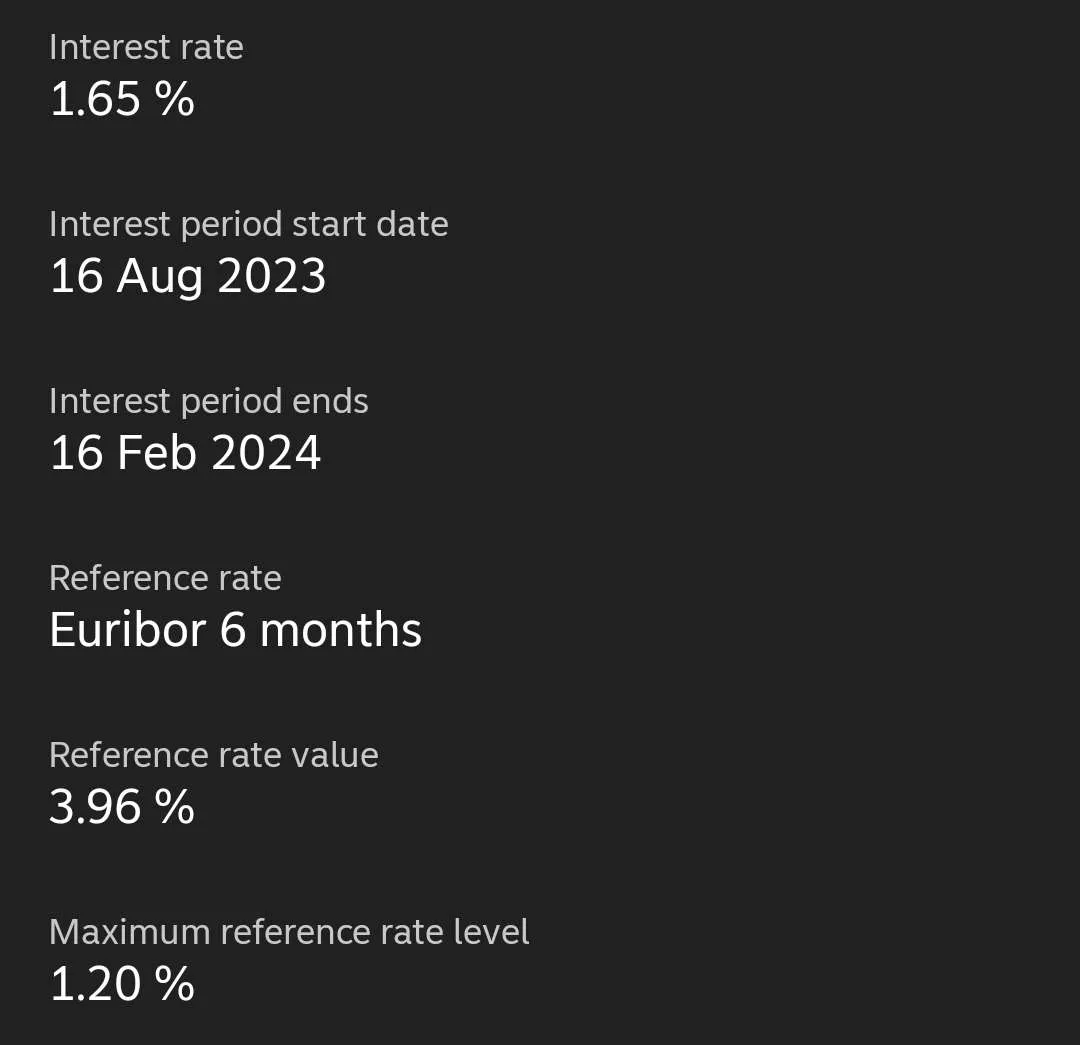Click the year 2024 in end date
Image resolution: width=1080 pixels, height=1045 pixels.
tap(266, 454)
